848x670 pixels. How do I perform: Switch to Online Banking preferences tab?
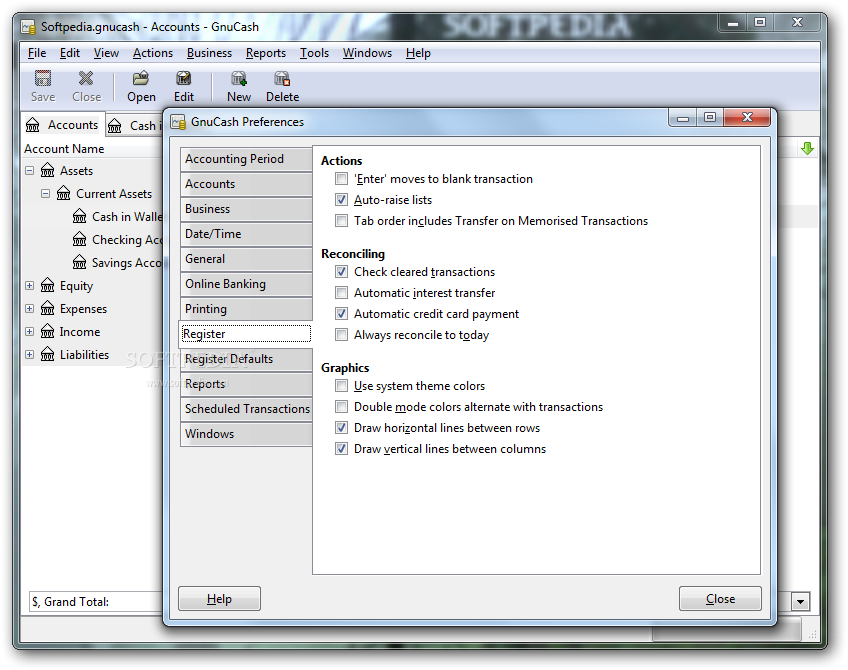246,284
